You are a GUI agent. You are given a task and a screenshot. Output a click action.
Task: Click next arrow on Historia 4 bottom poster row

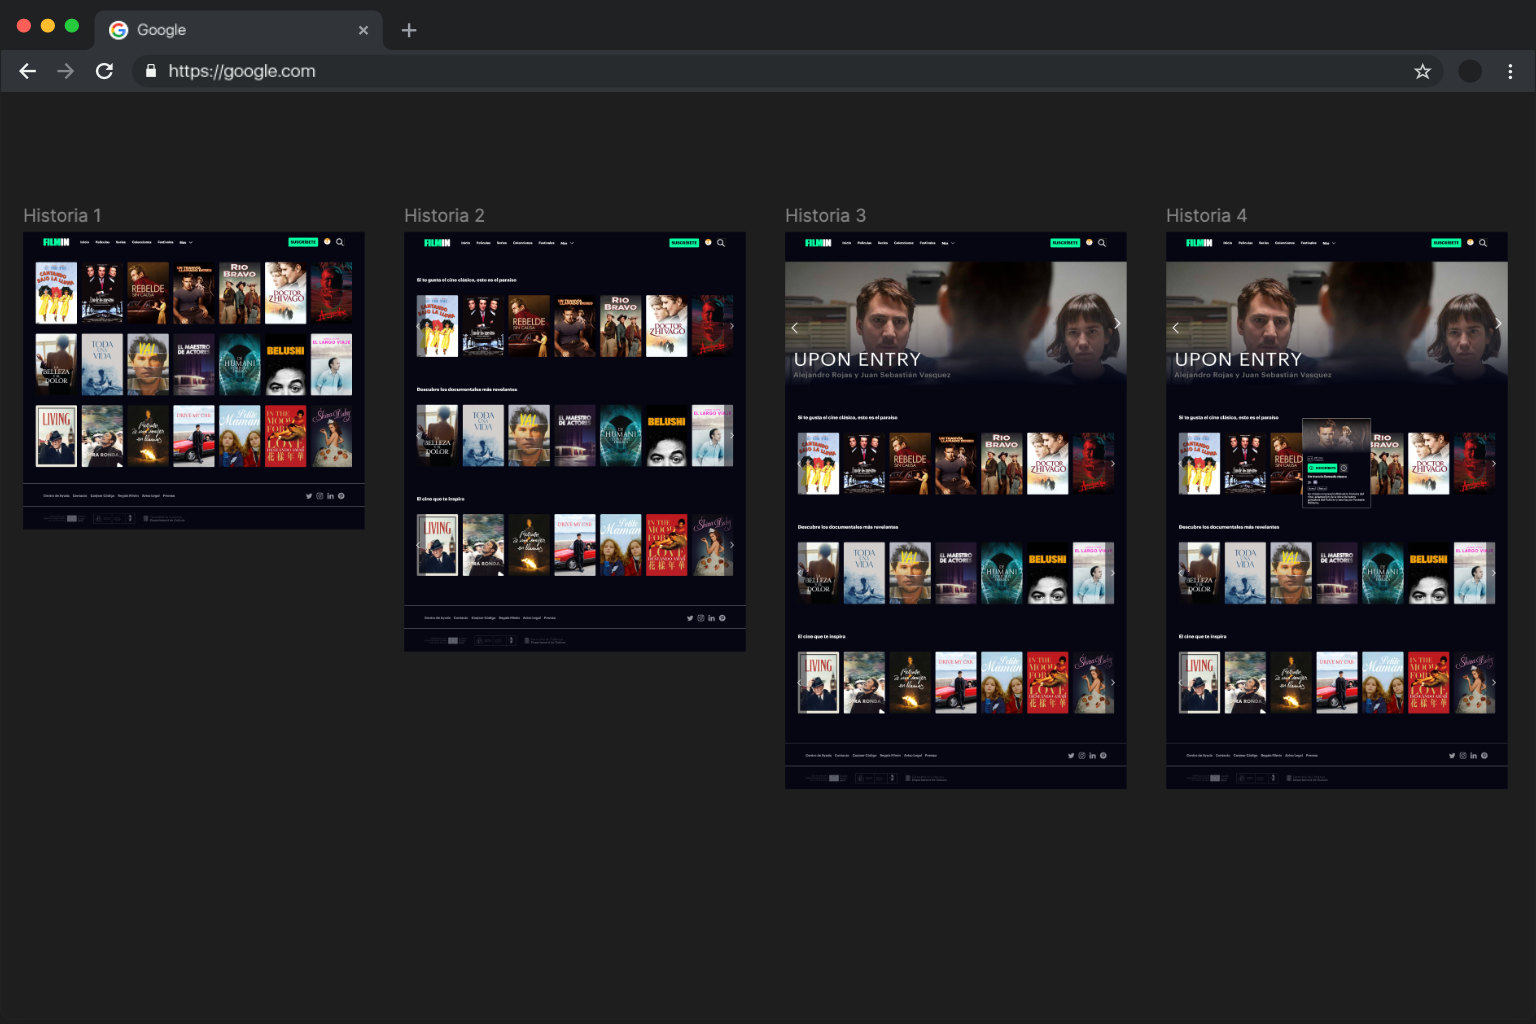pos(1494,683)
